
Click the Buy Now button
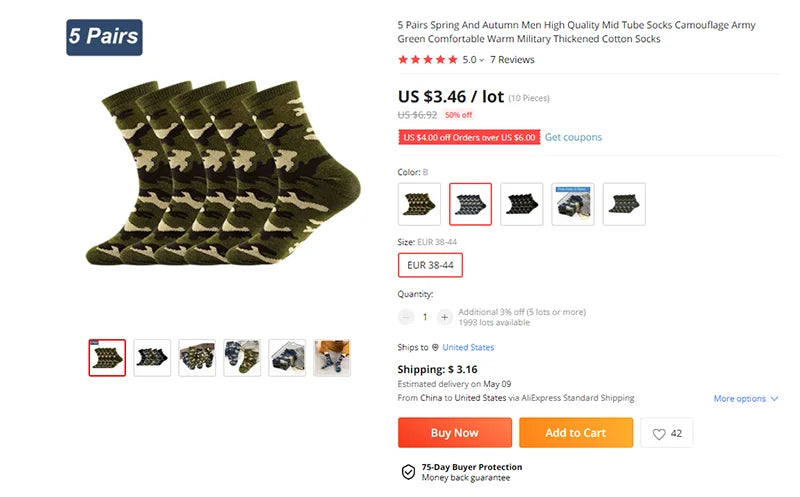click(455, 433)
